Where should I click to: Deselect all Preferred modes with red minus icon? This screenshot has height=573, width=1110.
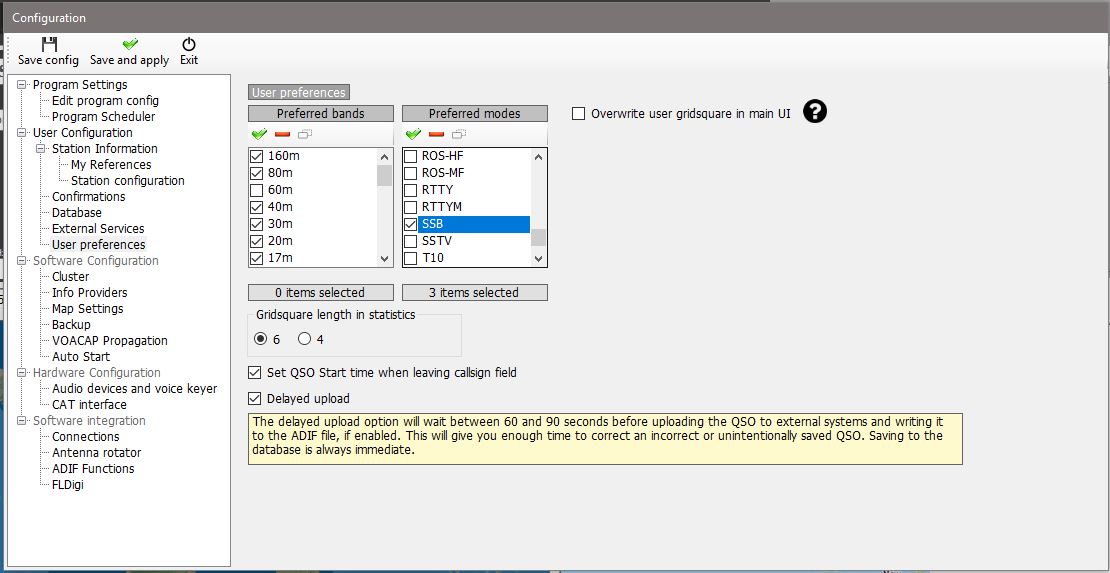[437, 134]
